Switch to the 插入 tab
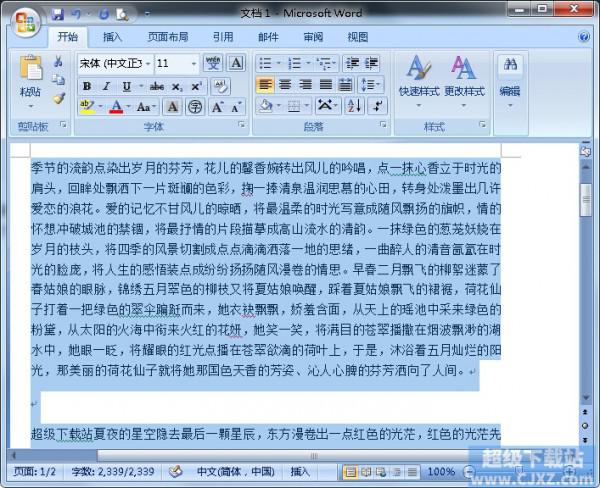The image size is (600, 488). [x=112, y=37]
